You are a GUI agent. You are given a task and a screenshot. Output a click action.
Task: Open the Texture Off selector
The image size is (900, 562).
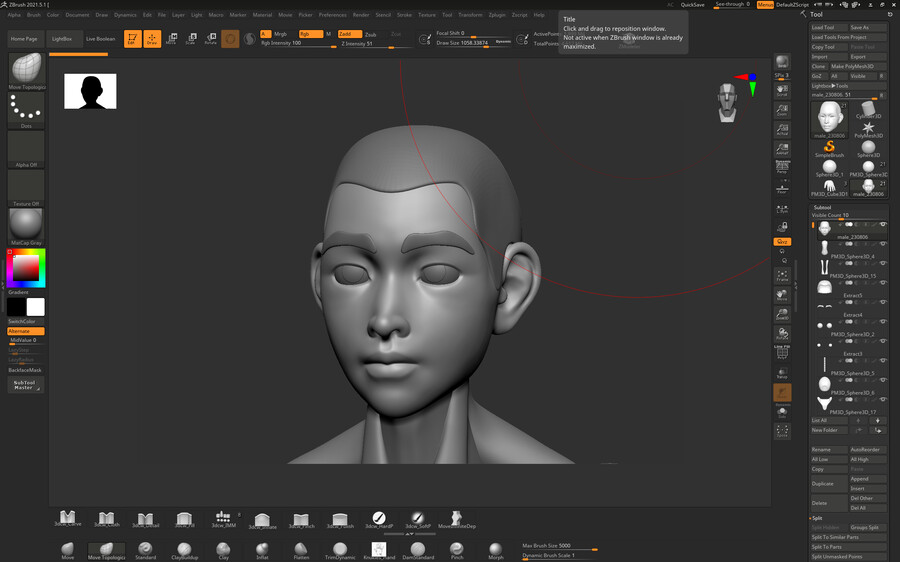[26, 188]
